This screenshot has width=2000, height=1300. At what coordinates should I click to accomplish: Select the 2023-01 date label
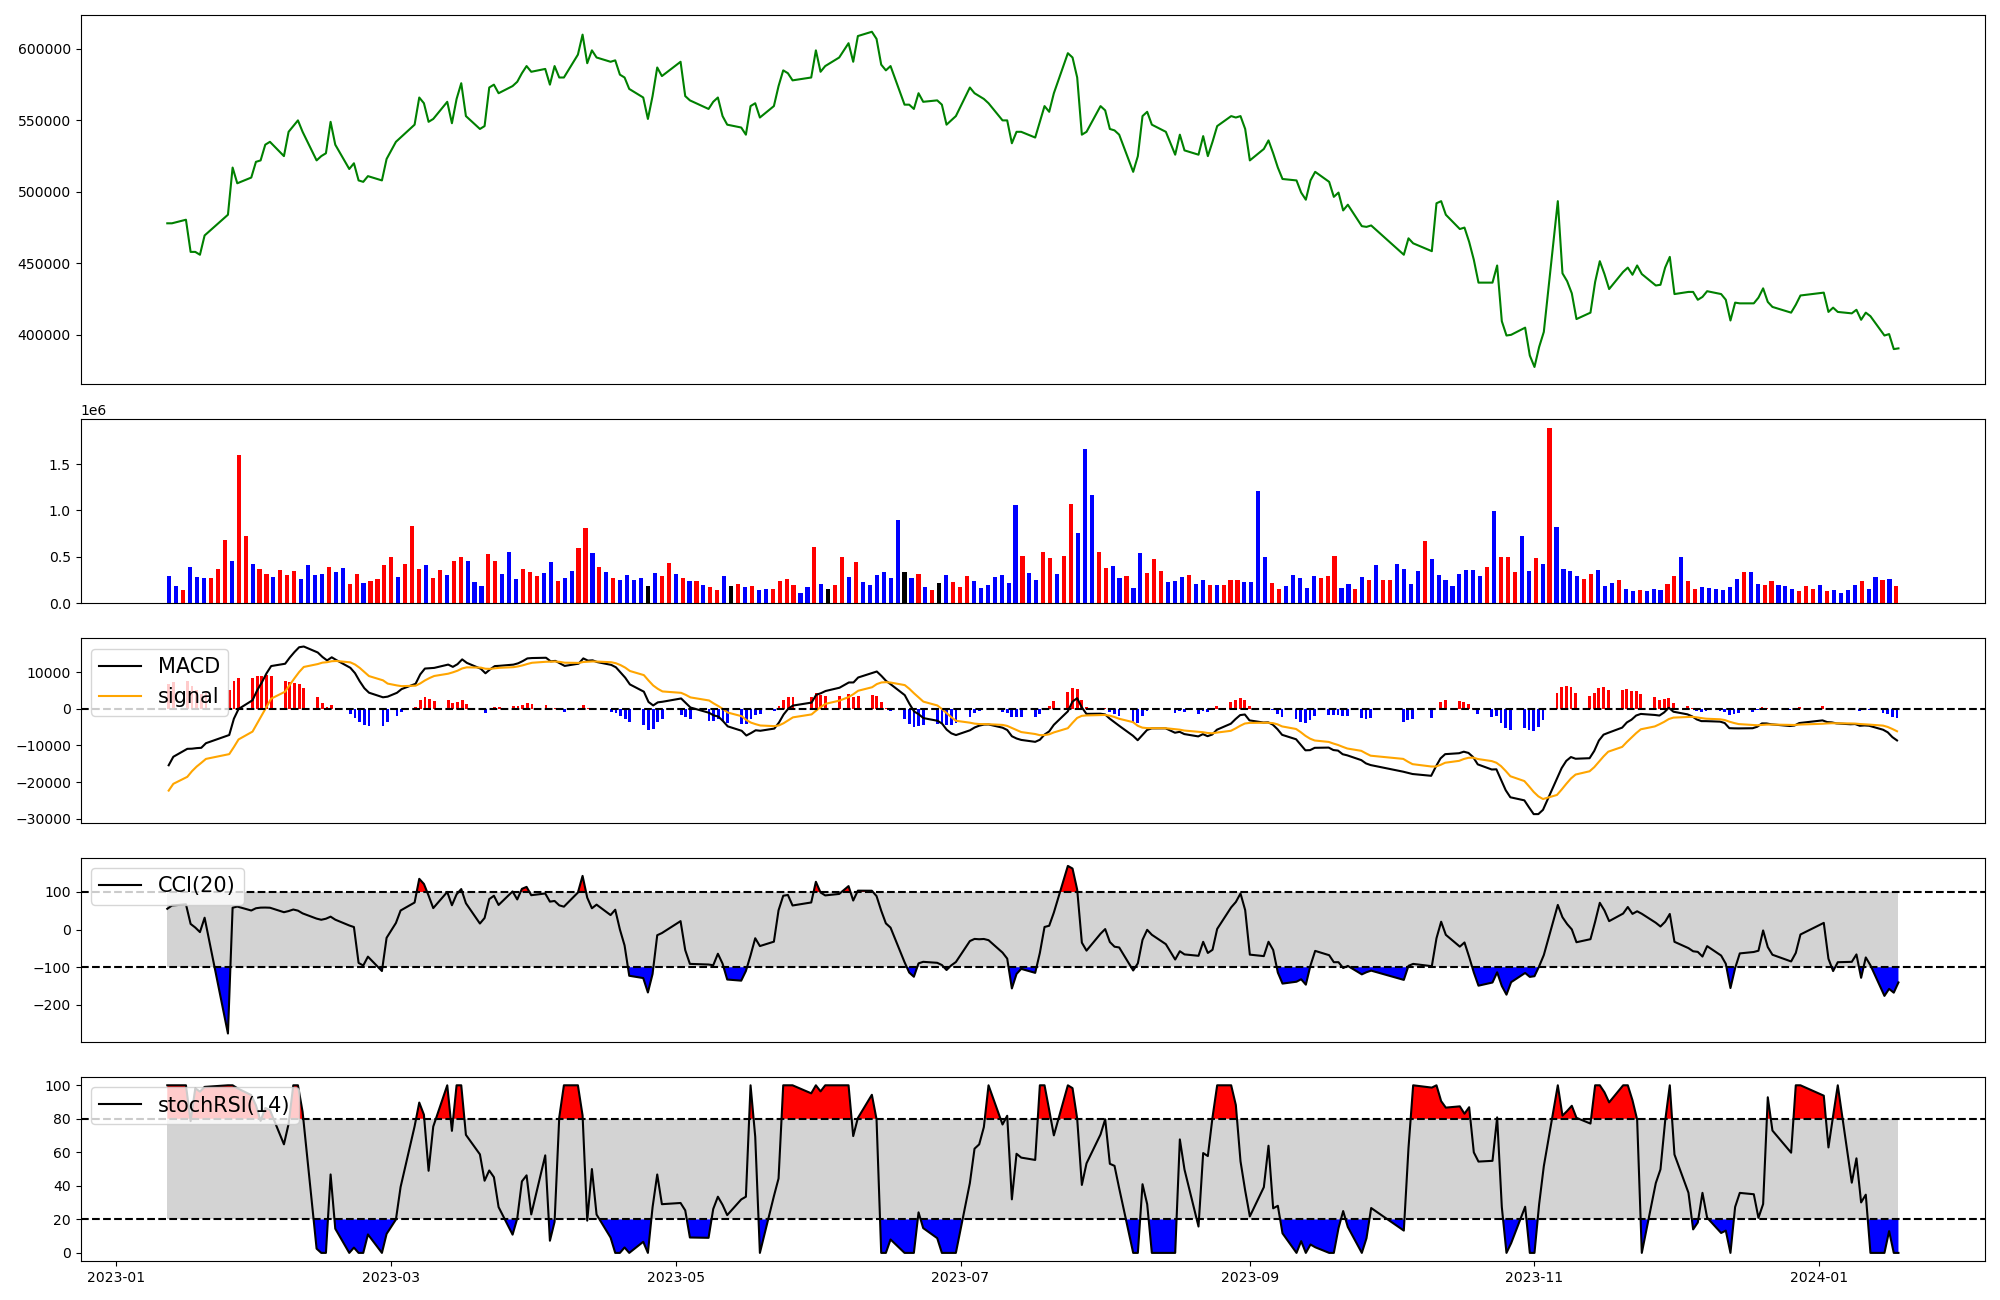(117, 1277)
